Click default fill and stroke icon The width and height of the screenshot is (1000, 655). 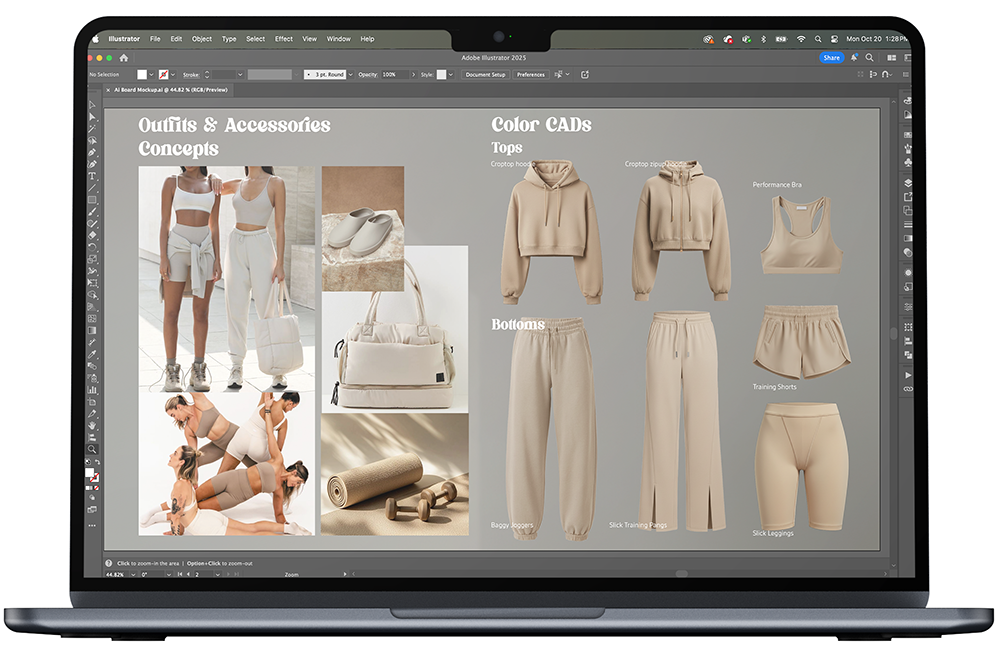pyautogui.click(x=88, y=464)
